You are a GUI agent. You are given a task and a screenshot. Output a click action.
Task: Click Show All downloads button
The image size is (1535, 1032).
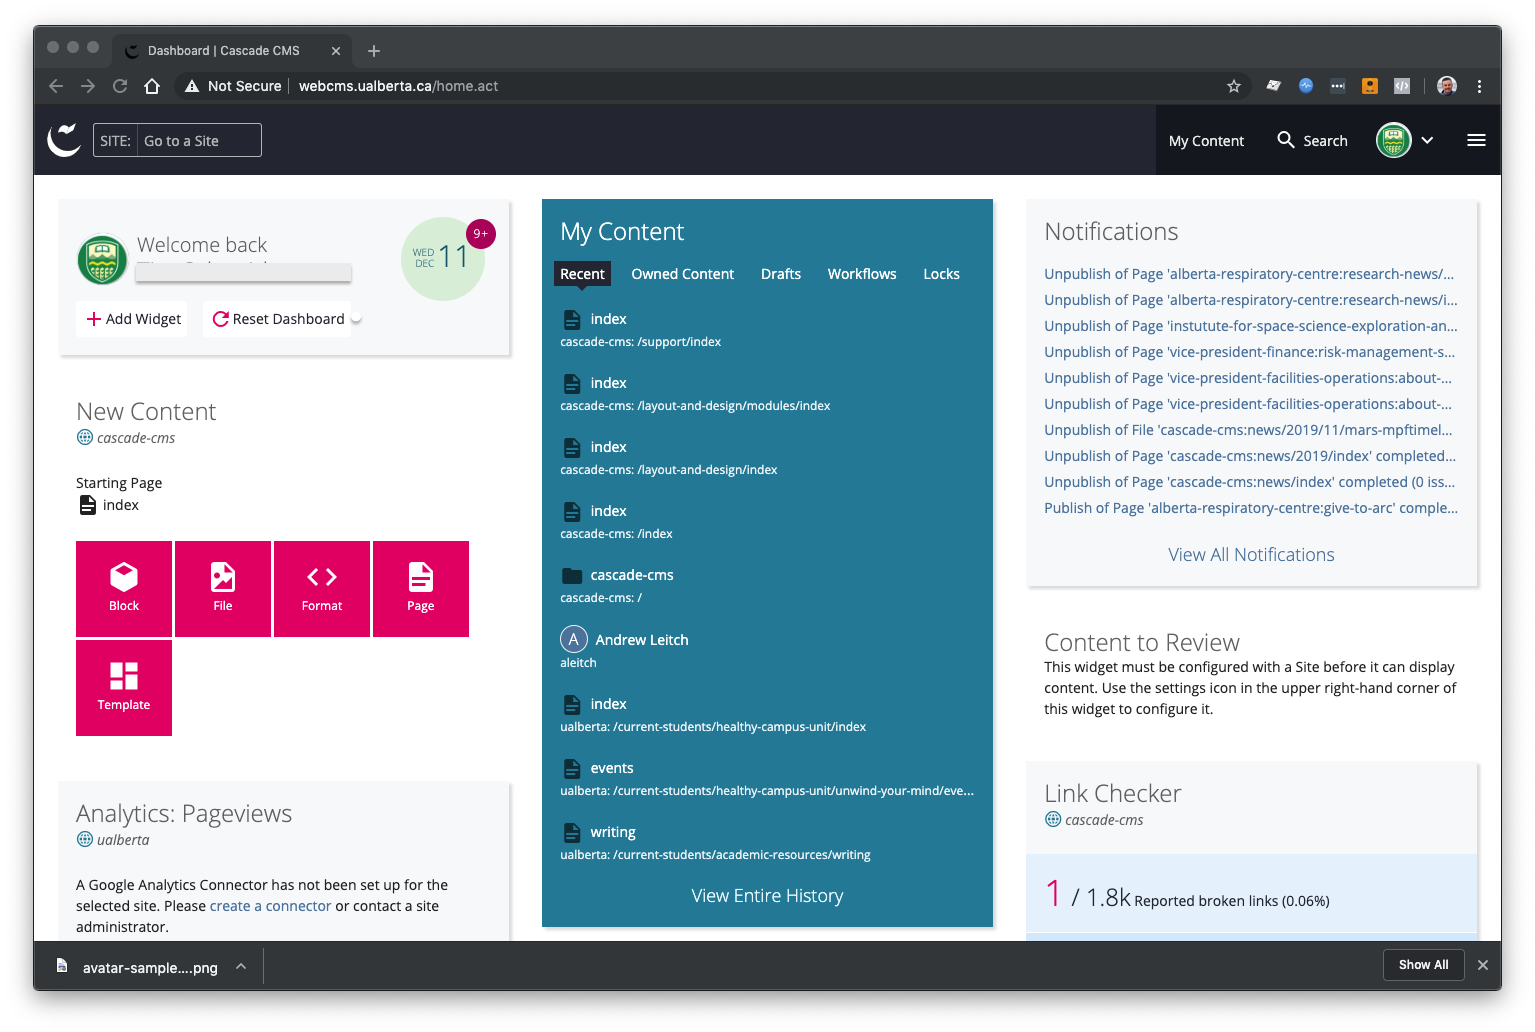[1423, 965]
